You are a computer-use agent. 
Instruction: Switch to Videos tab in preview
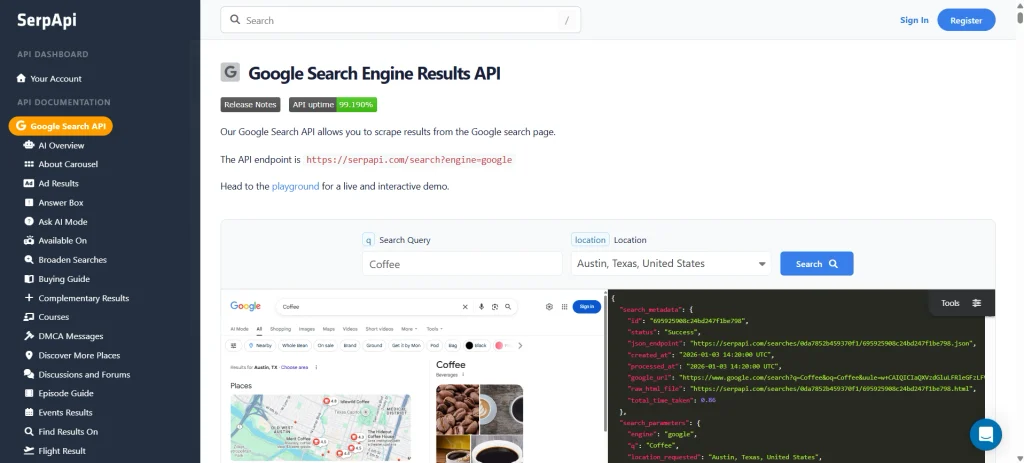(x=350, y=329)
